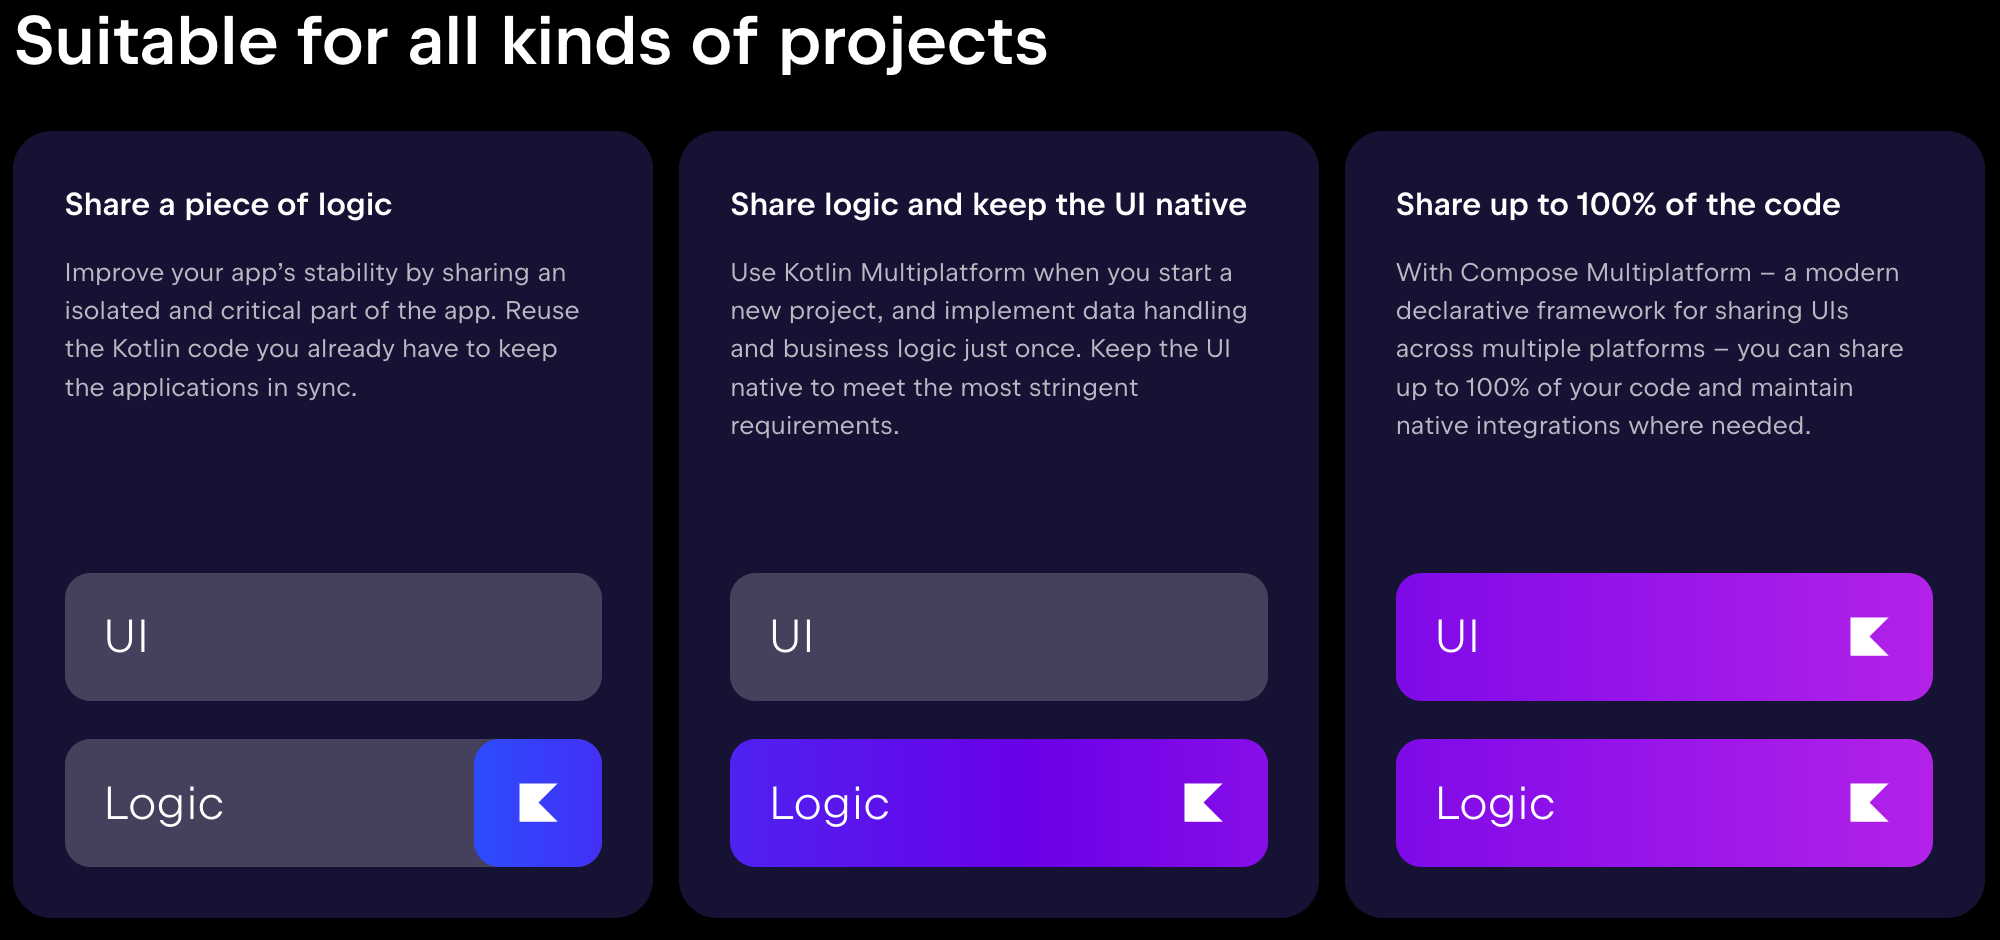The image size is (2000, 940).
Task: Click "the applications in sync" text line
Action: (x=210, y=388)
